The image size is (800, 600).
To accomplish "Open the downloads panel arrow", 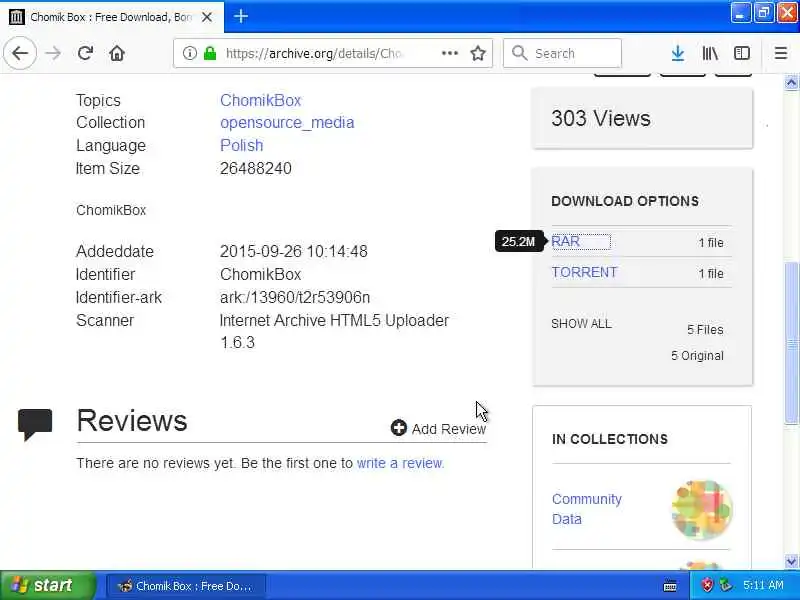I will [x=678, y=53].
